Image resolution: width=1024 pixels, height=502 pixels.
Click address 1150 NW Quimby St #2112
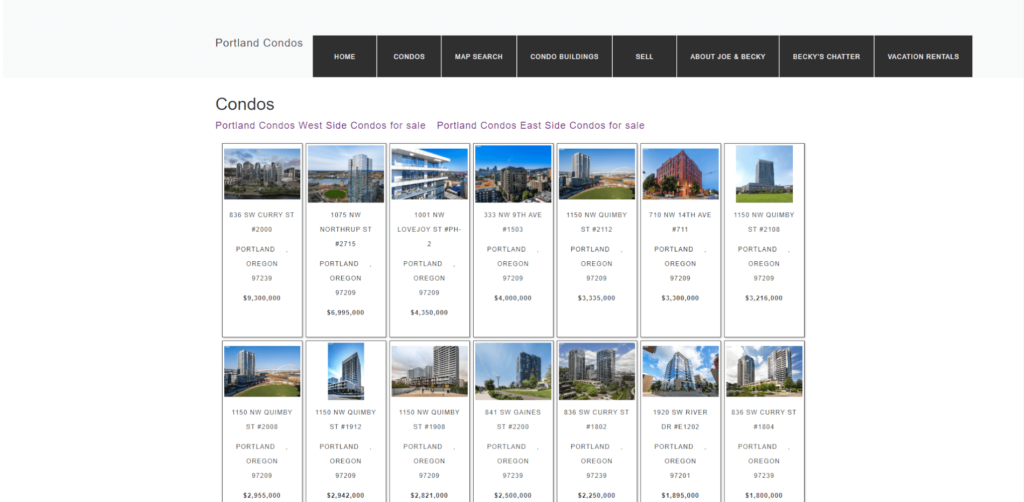pos(596,222)
